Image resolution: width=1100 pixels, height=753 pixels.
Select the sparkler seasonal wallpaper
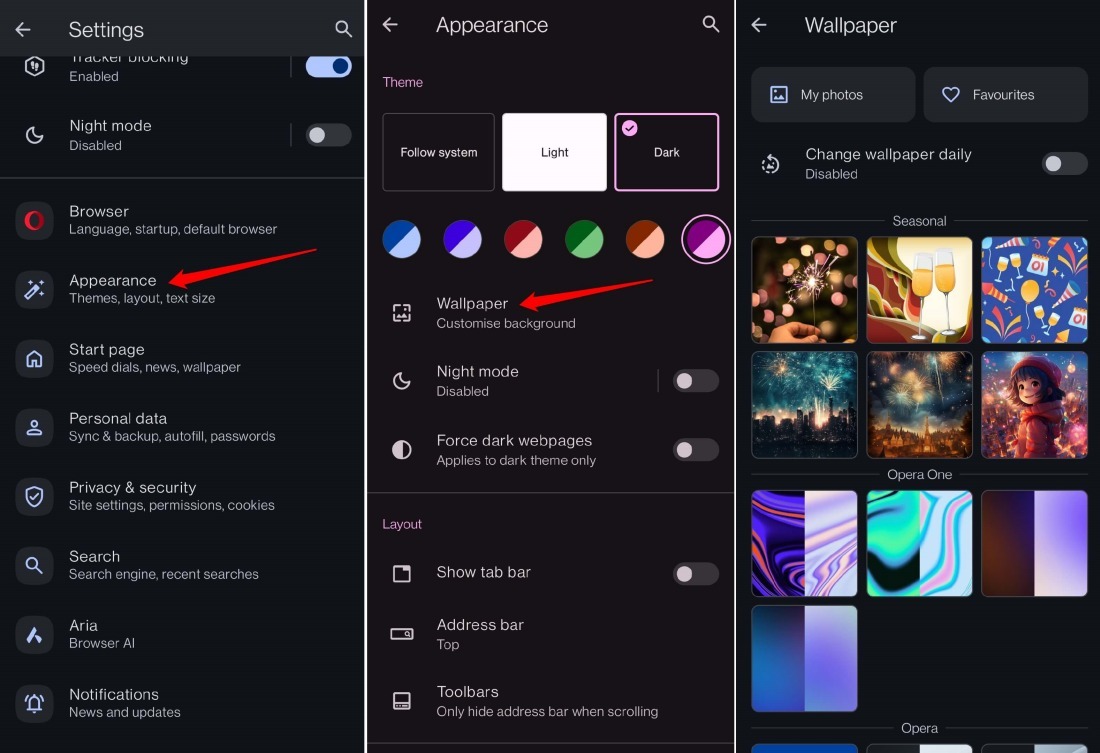click(805, 290)
